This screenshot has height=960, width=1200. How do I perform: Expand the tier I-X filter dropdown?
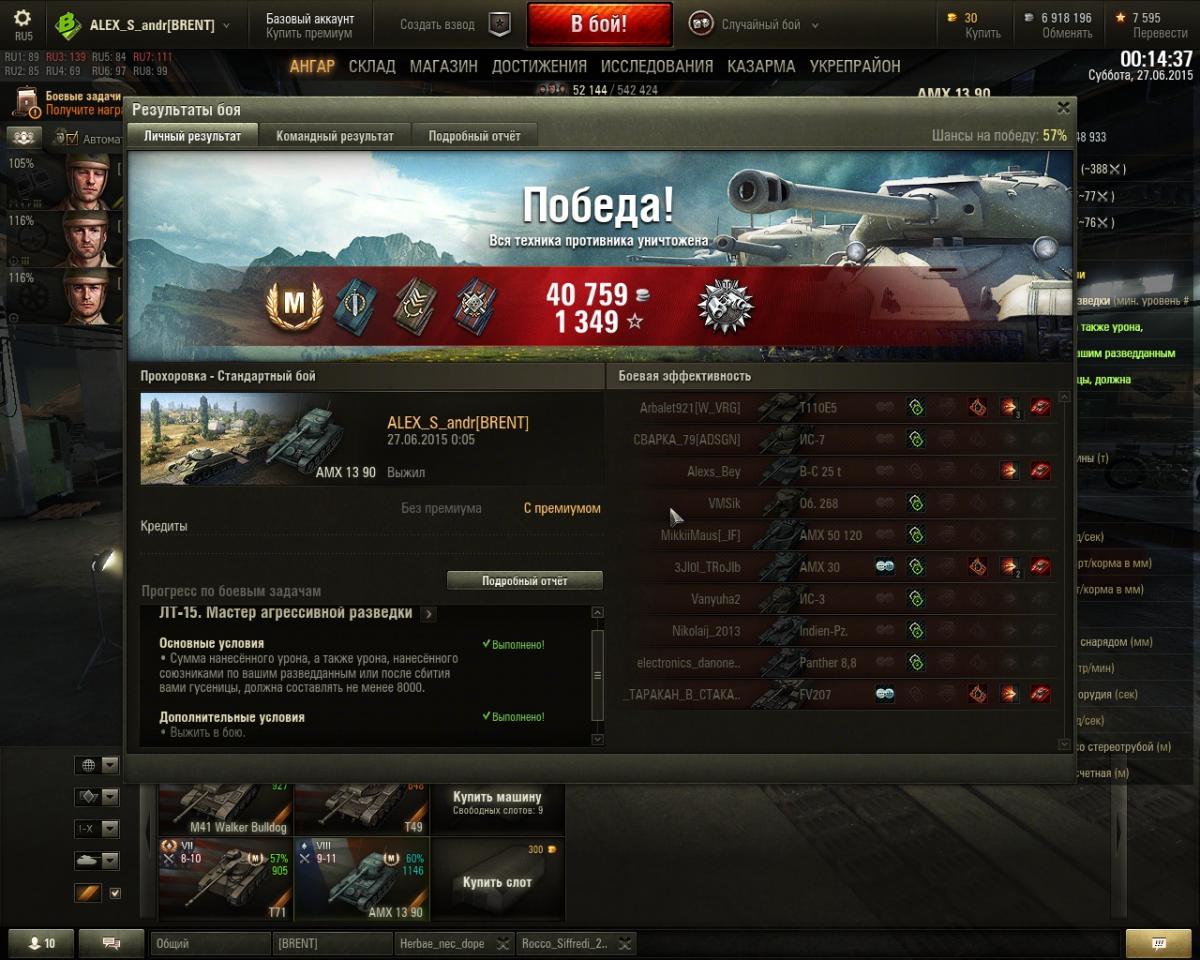coord(97,829)
